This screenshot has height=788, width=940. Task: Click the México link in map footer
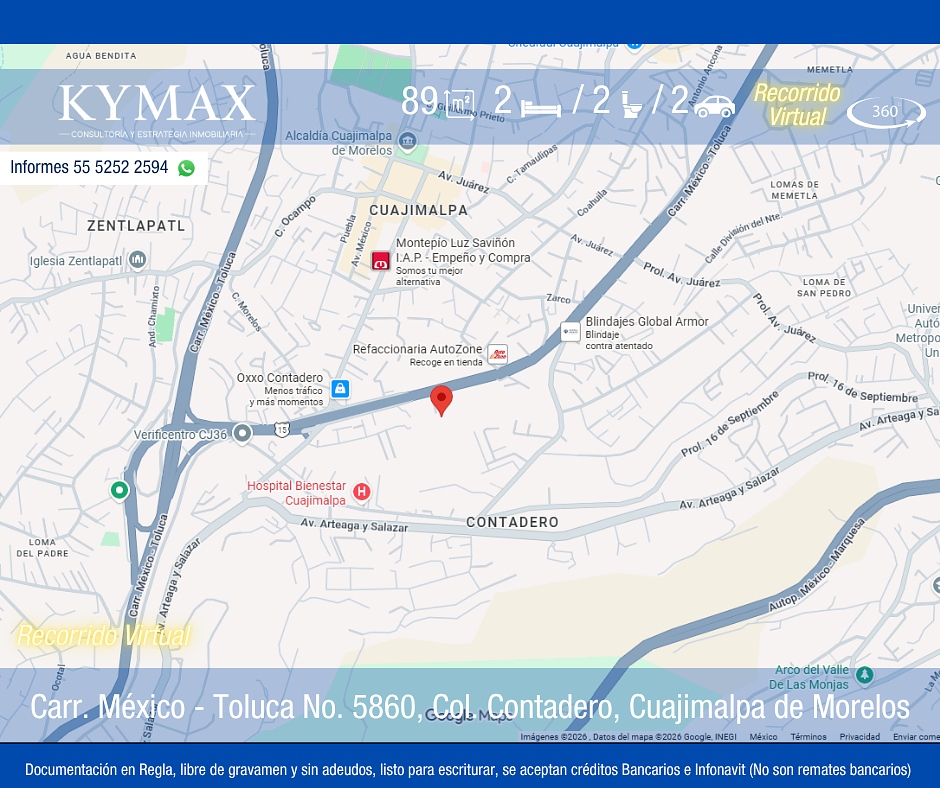763,736
